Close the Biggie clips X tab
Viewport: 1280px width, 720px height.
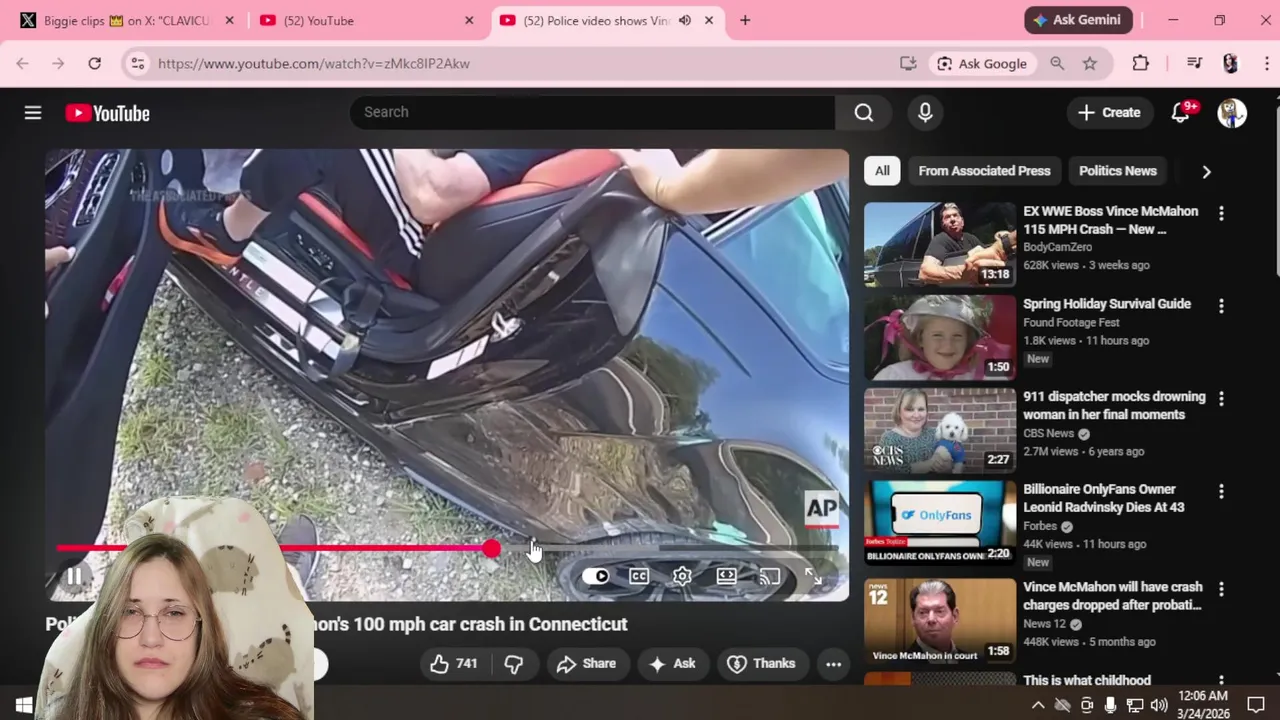pyautogui.click(x=229, y=20)
